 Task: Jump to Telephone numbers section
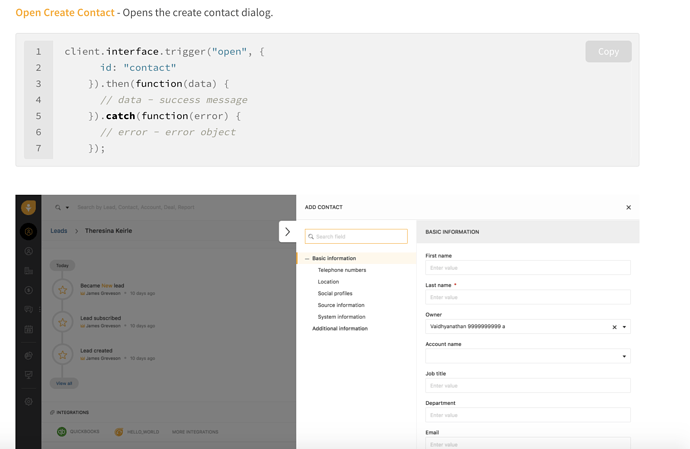point(342,270)
